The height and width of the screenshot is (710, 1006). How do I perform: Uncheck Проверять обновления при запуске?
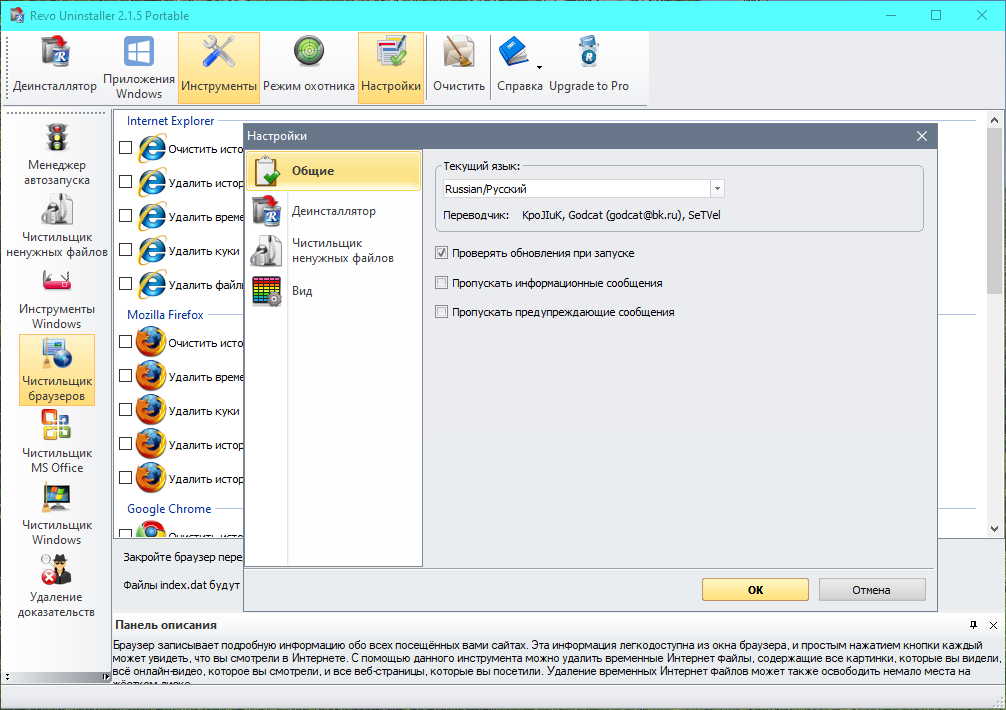(442, 254)
